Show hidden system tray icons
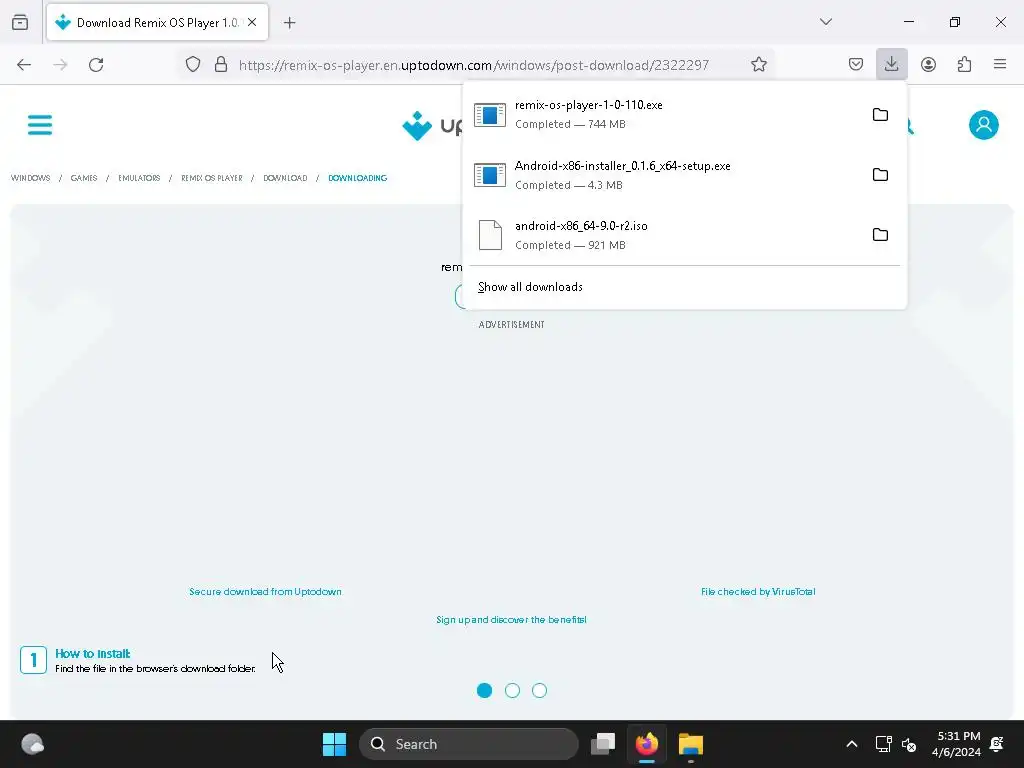 pos(852,744)
